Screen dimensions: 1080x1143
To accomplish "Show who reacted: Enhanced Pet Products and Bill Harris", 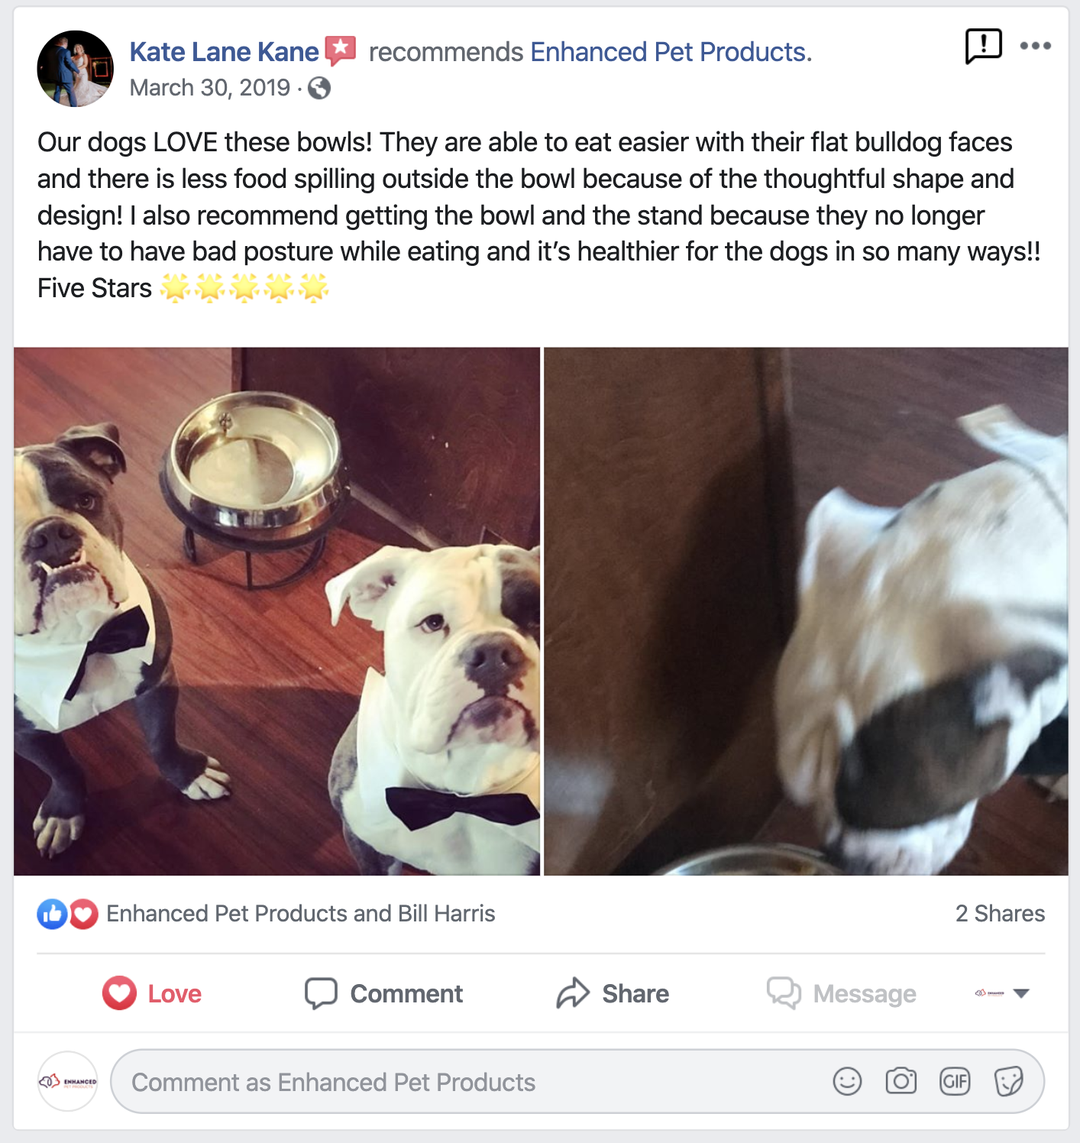I will [x=301, y=913].
